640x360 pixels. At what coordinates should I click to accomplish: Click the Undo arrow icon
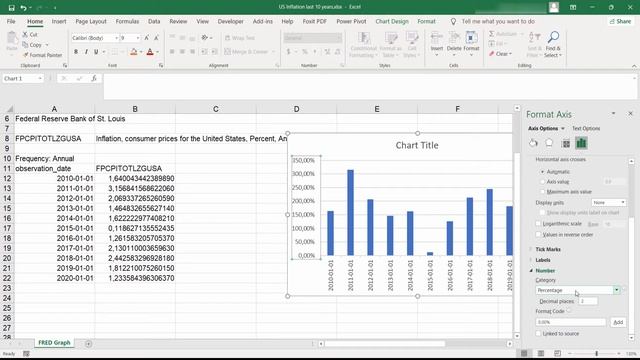coord(23,8)
